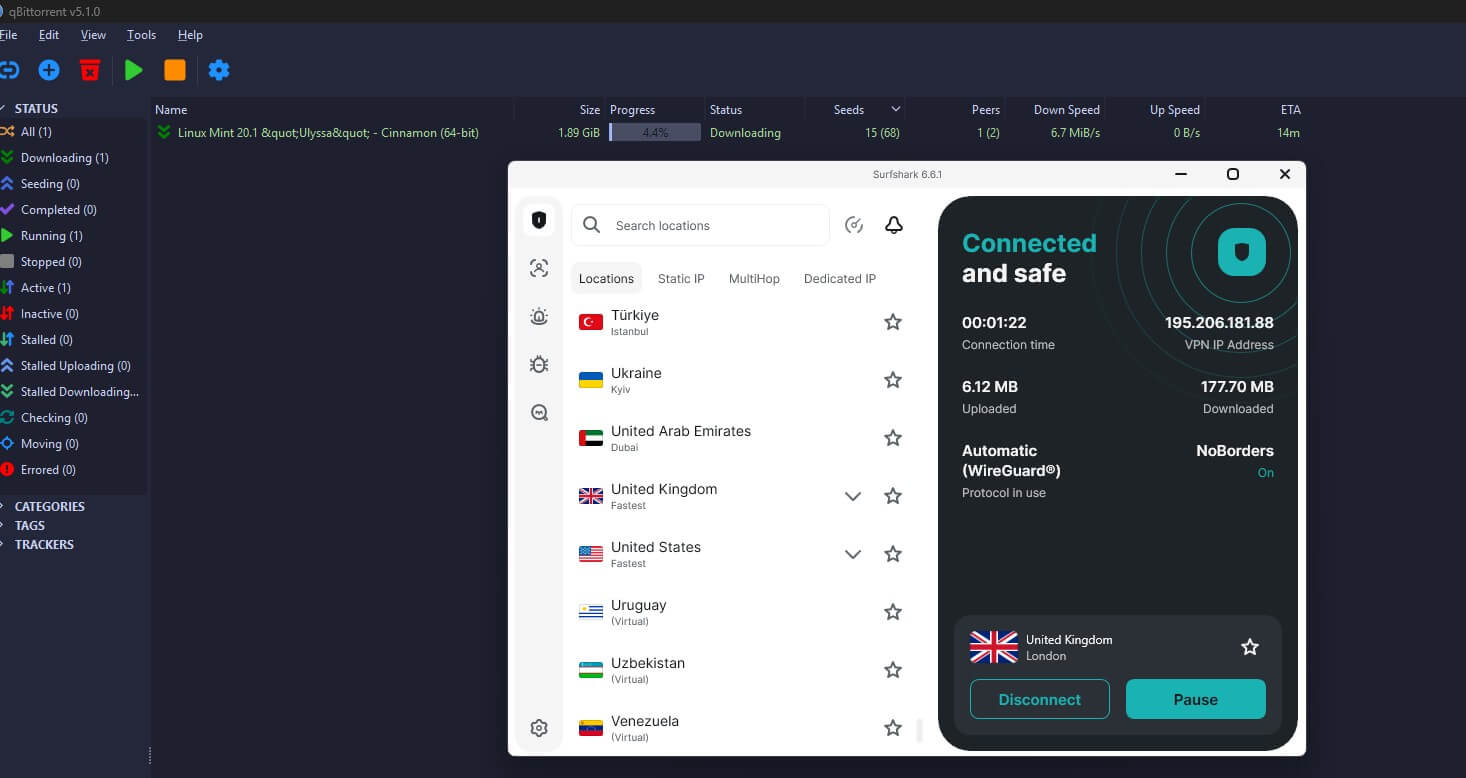This screenshot has width=1466, height=778.
Task: Open the Seeds column filter arrow
Action: coord(896,109)
